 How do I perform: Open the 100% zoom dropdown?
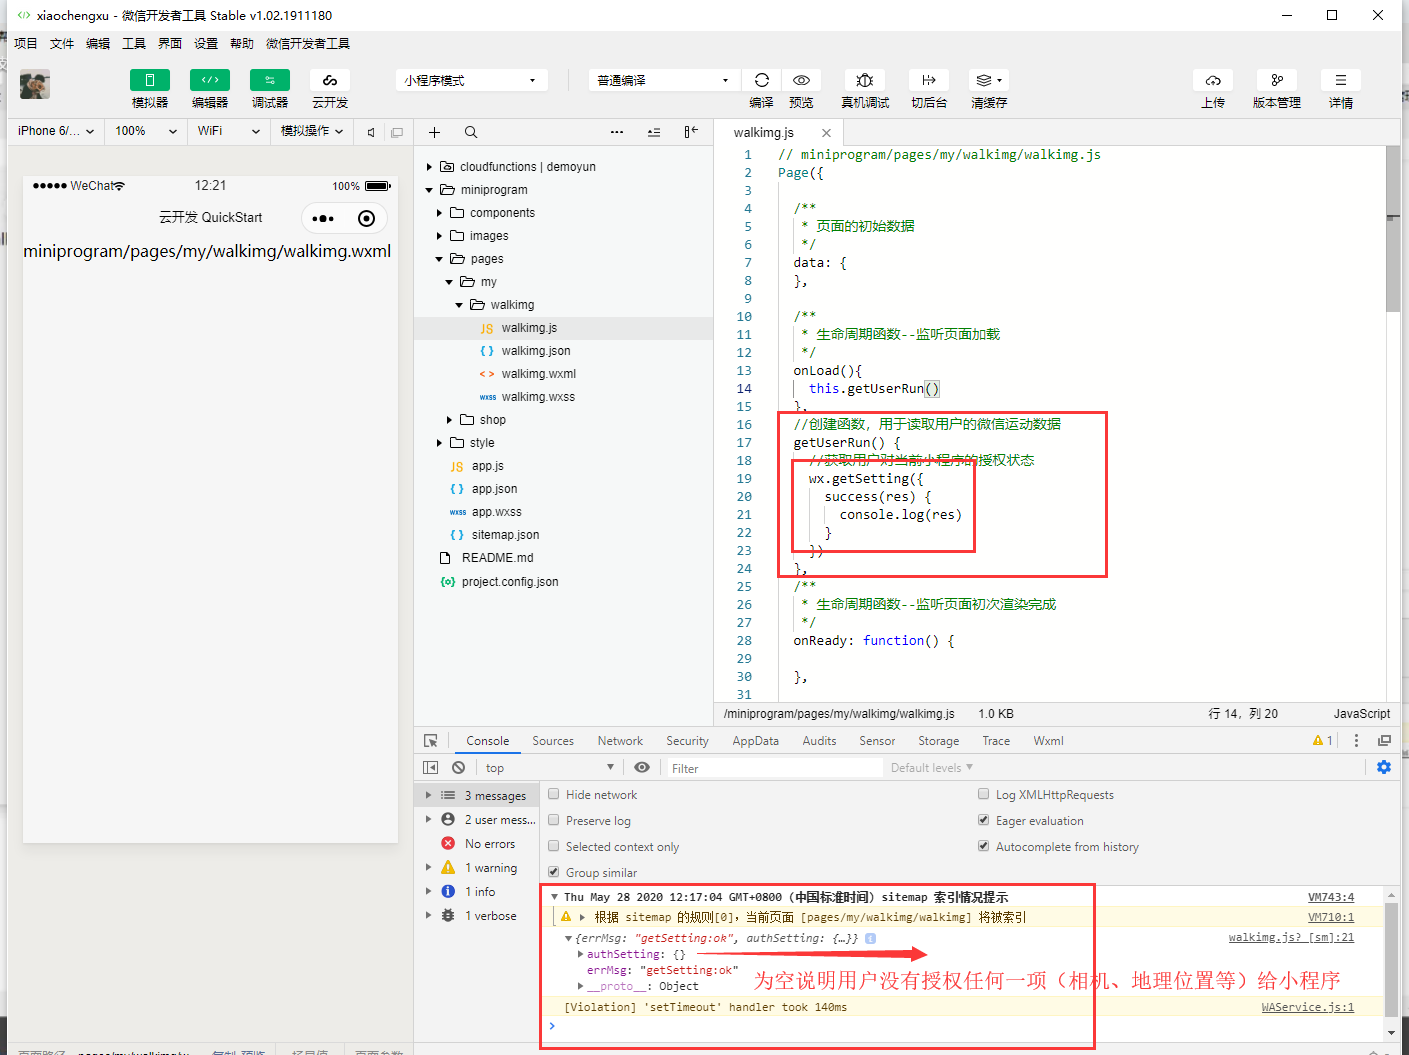pos(146,131)
